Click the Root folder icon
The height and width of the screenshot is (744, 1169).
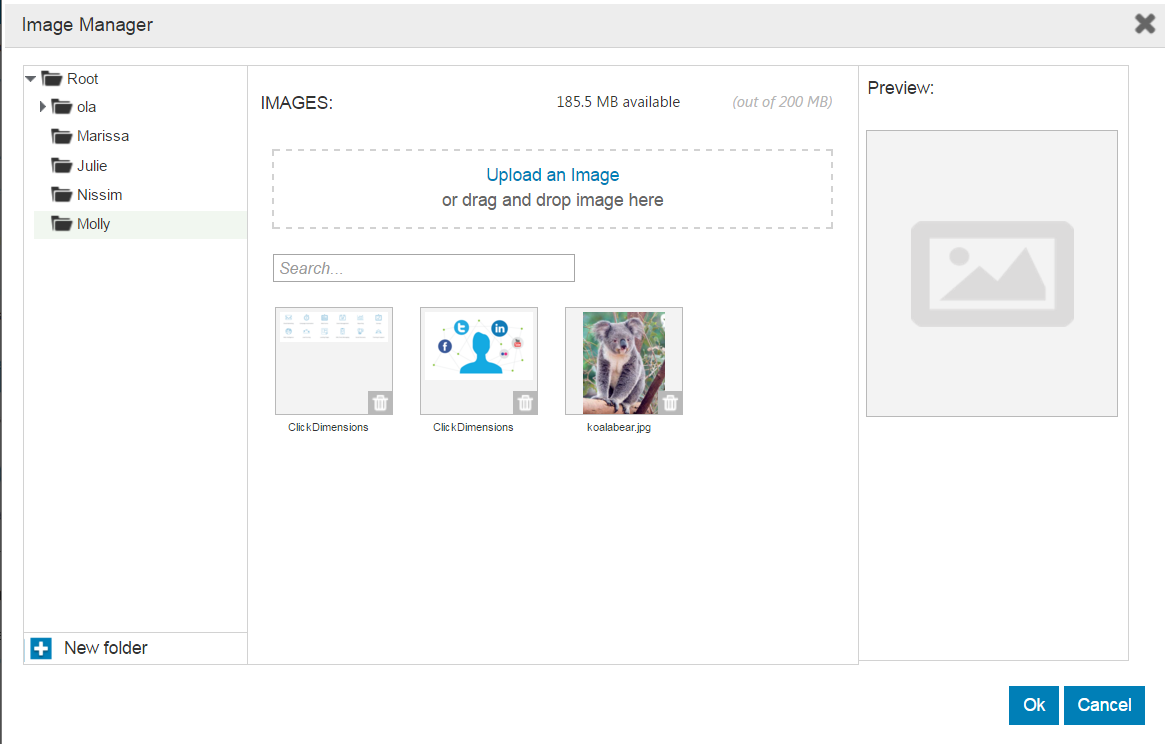[52, 79]
